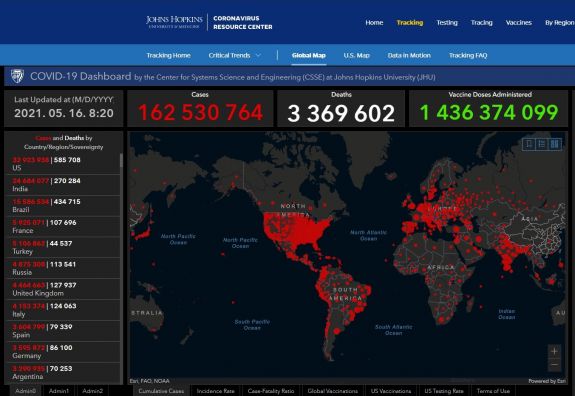Click total cases number 162 530 764
This screenshot has width=575, height=396.
point(200,112)
